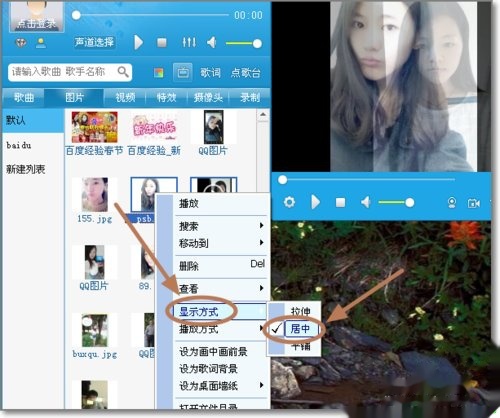Select the QQ图片 thumbnail below 155.jpg

click(95, 262)
